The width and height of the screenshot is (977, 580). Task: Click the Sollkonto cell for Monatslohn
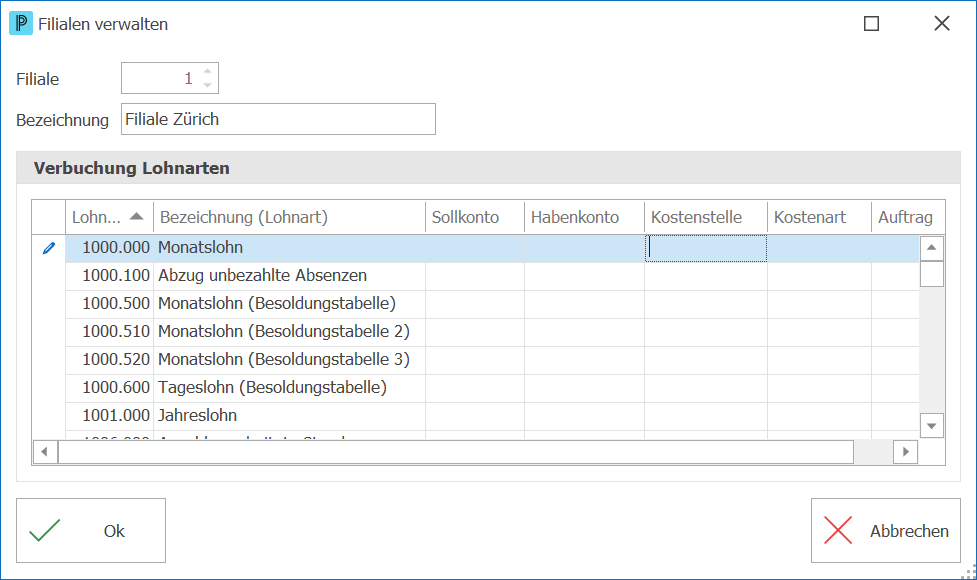475,248
